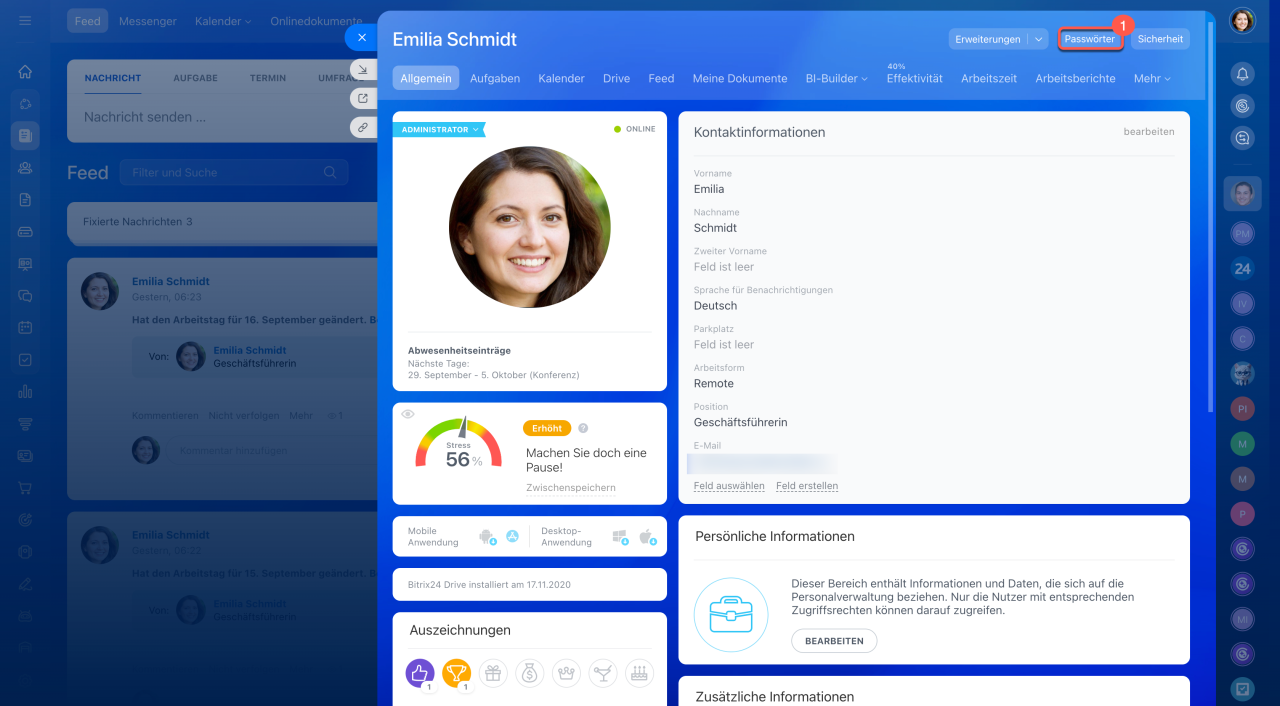Open the shopping cart icon in sidebar
The image size is (1280, 706).
pyautogui.click(x=25, y=488)
